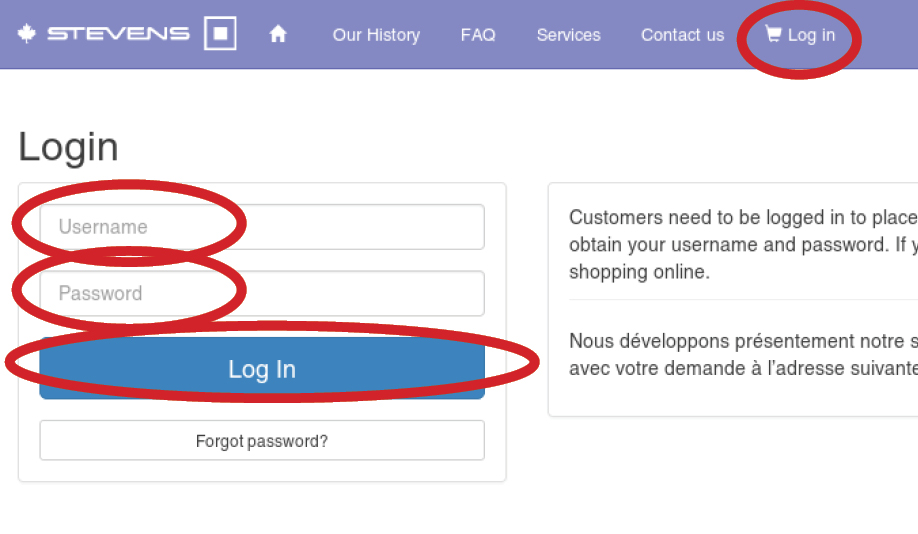
Task: Click the 'avec votre demande' text line
Action: tap(744, 368)
